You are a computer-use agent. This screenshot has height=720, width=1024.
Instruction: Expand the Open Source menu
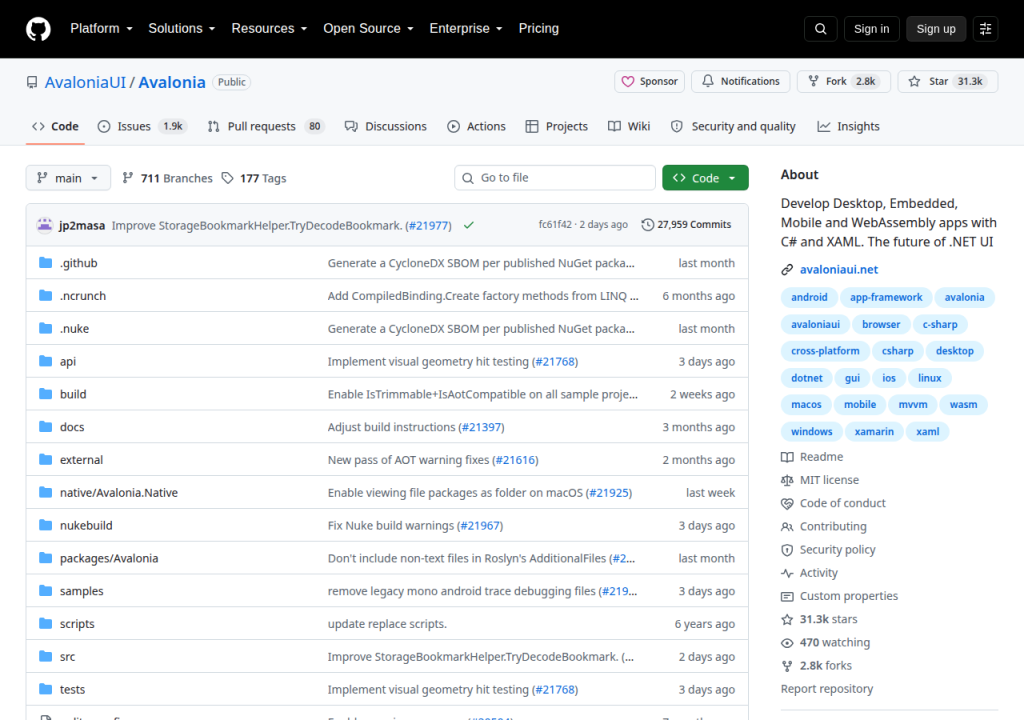tap(368, 29)
